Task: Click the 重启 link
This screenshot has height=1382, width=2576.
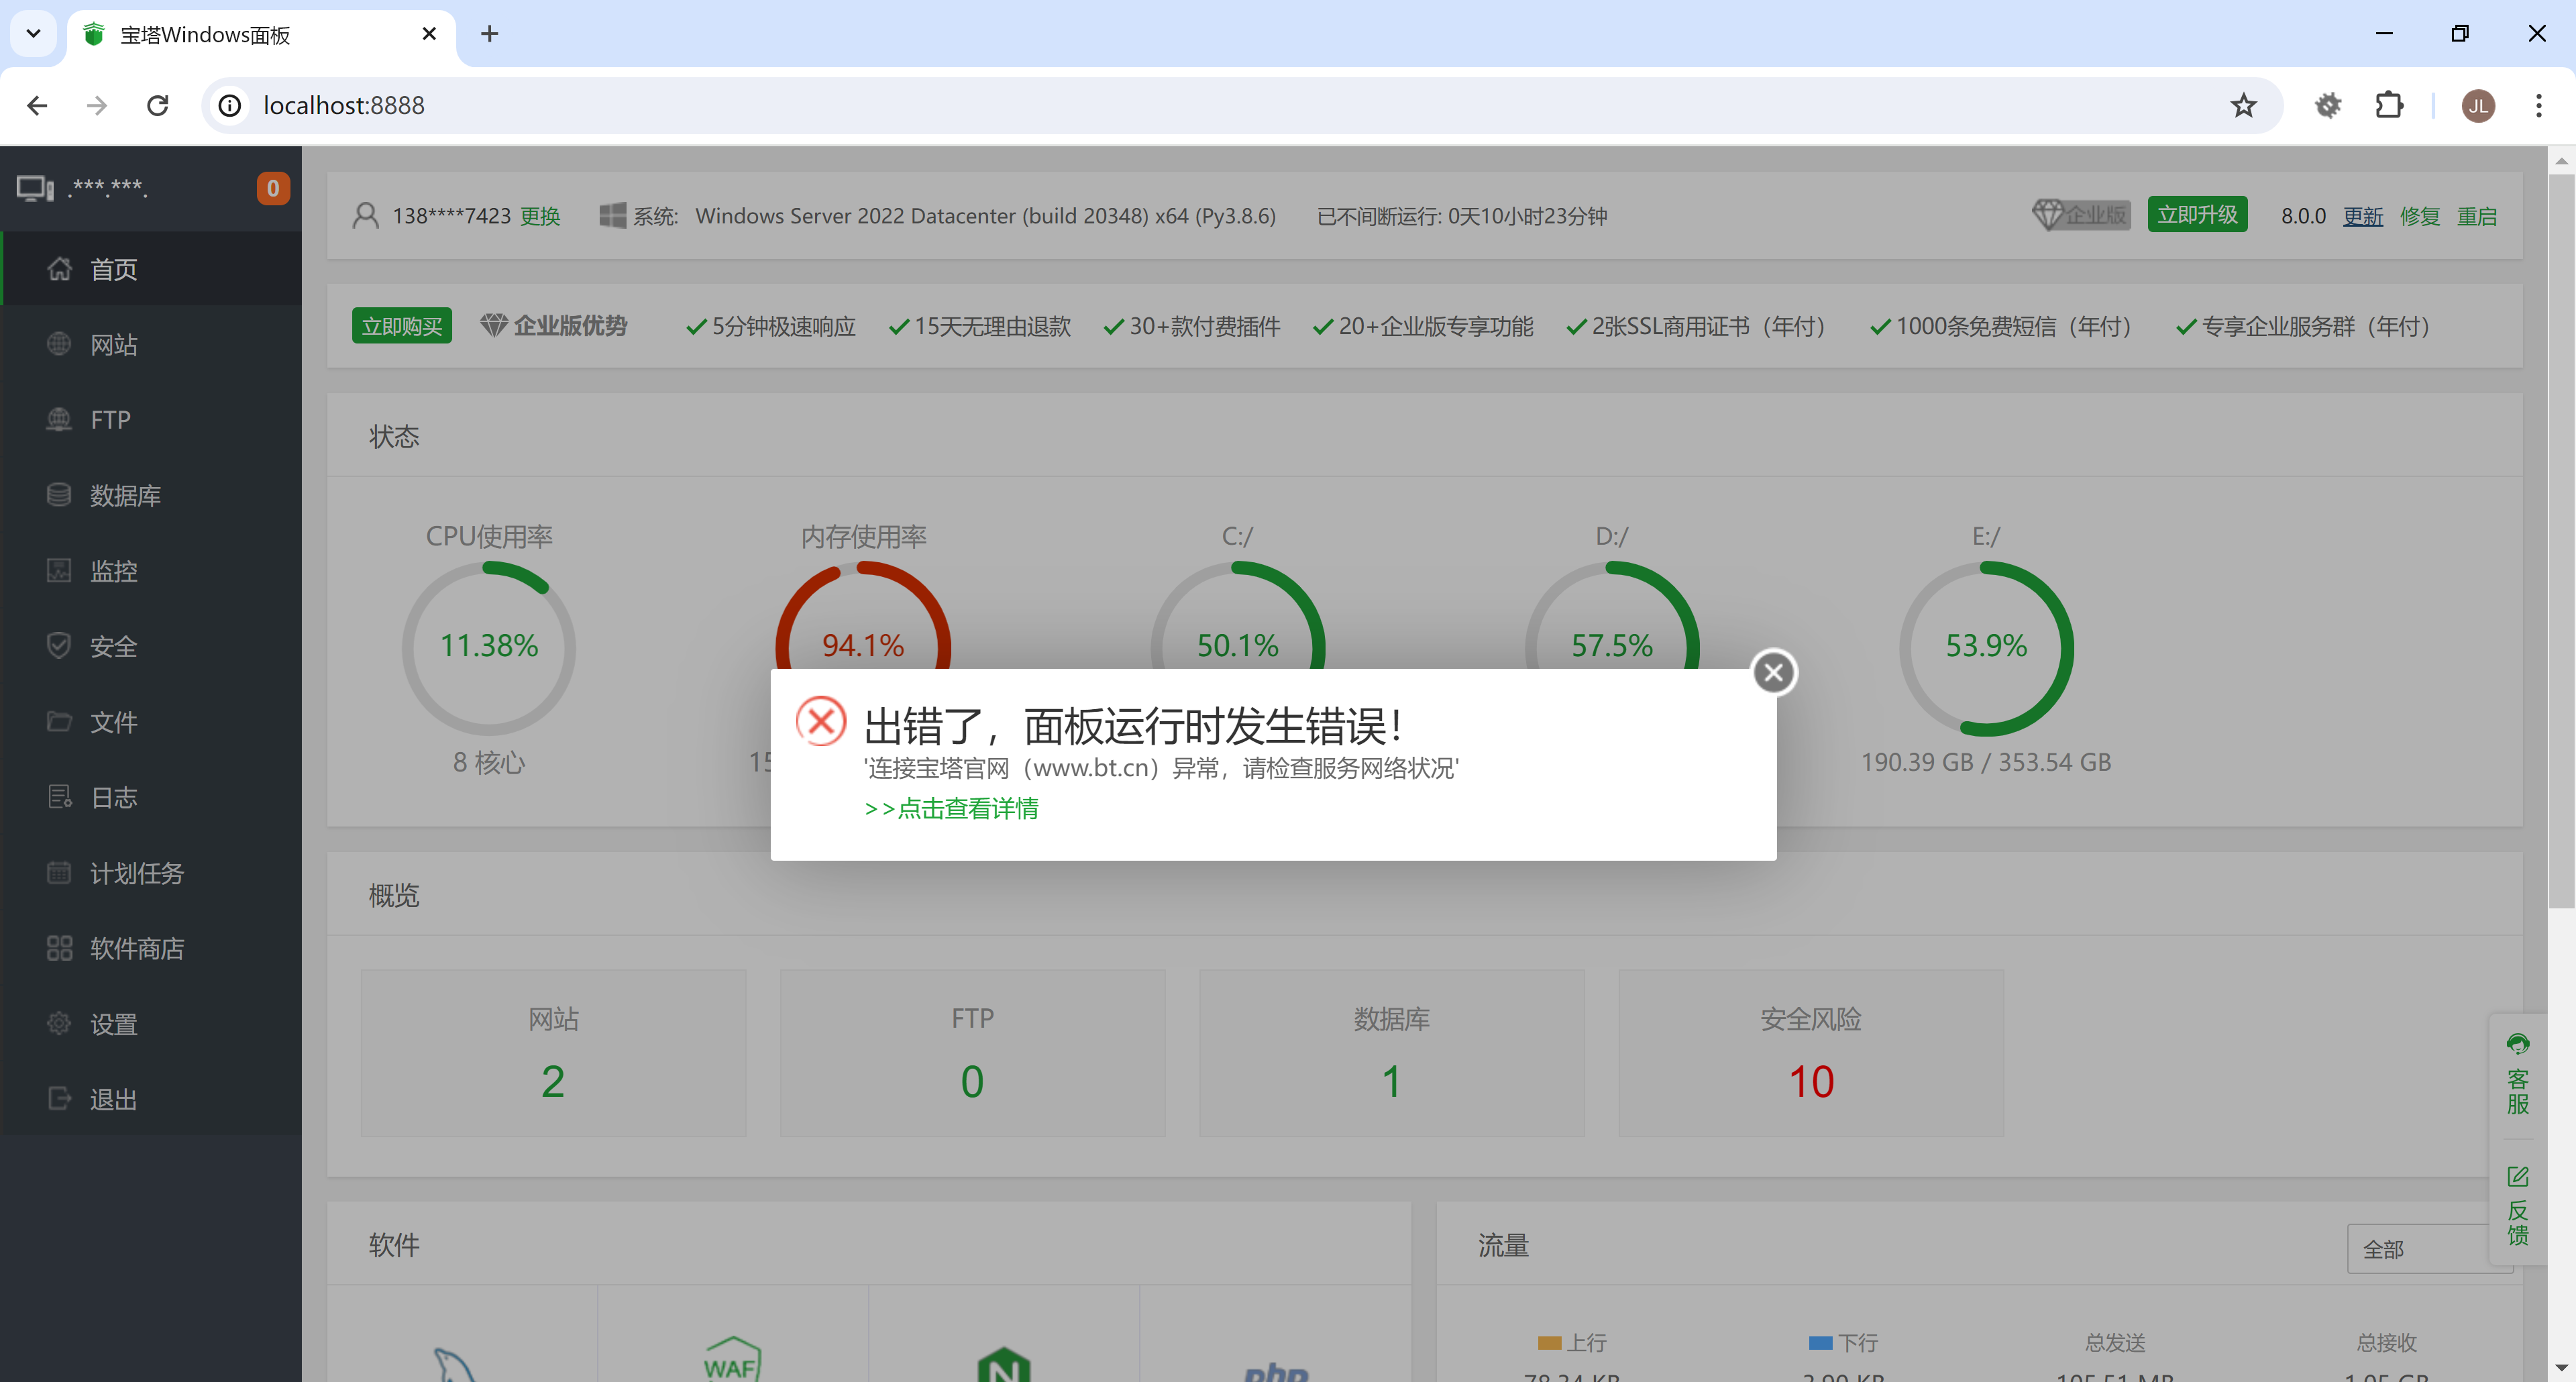Action: (x=2477, y=216)
